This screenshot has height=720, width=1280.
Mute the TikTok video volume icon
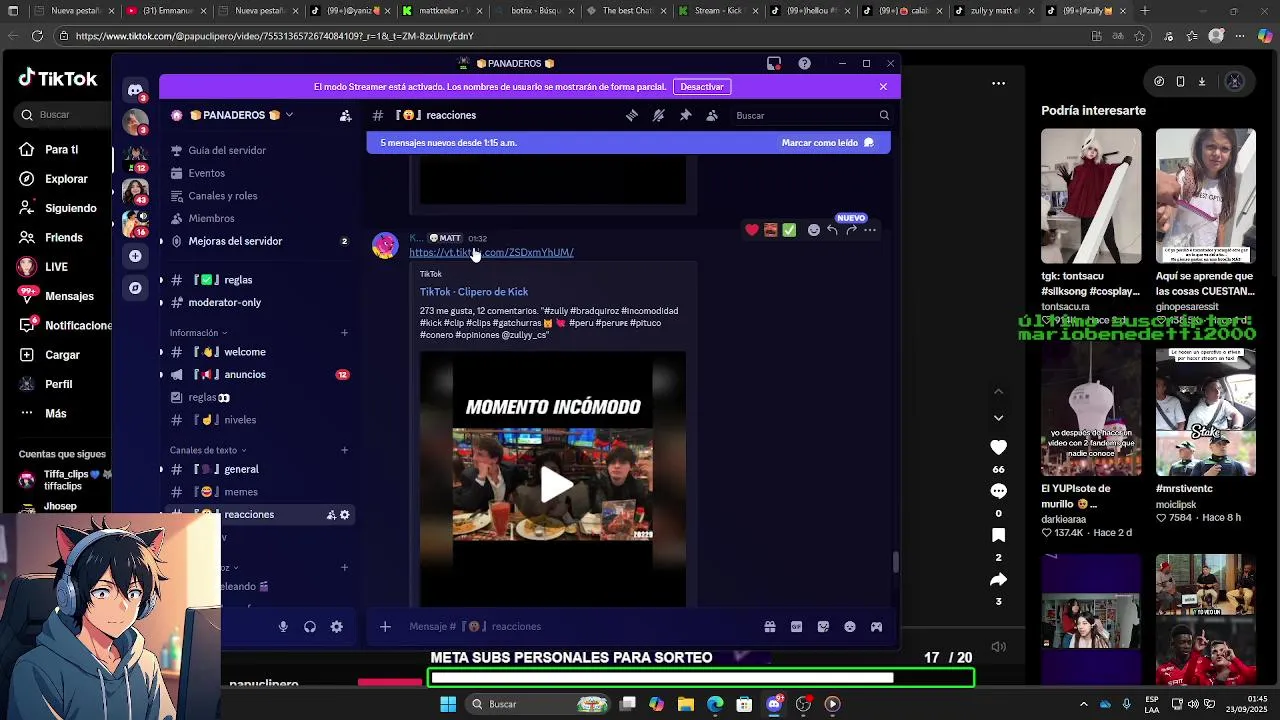998,647
